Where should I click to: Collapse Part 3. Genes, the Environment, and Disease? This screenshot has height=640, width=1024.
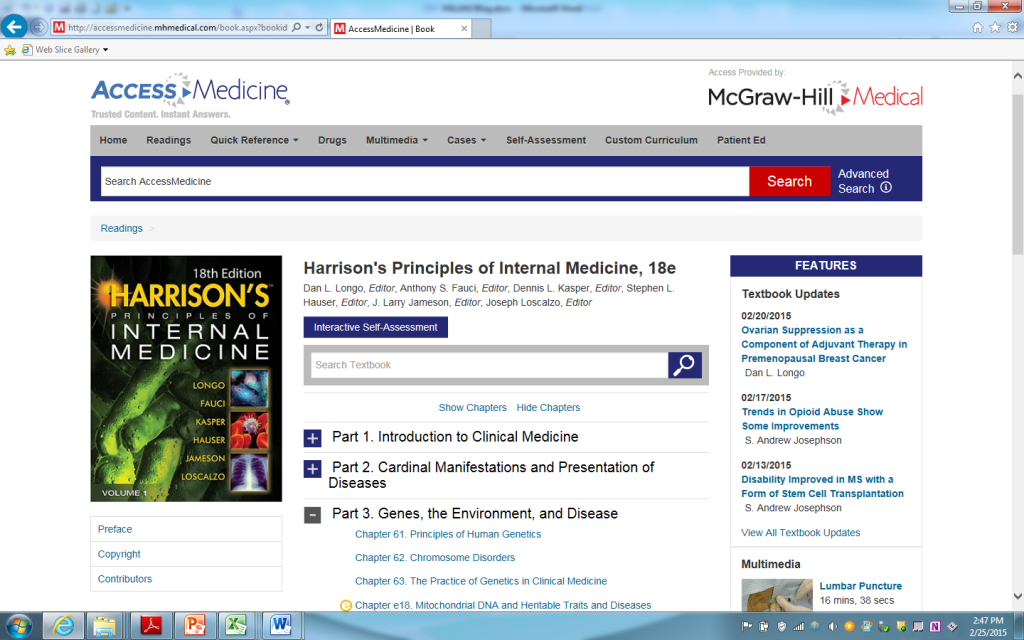pos(312,515)
